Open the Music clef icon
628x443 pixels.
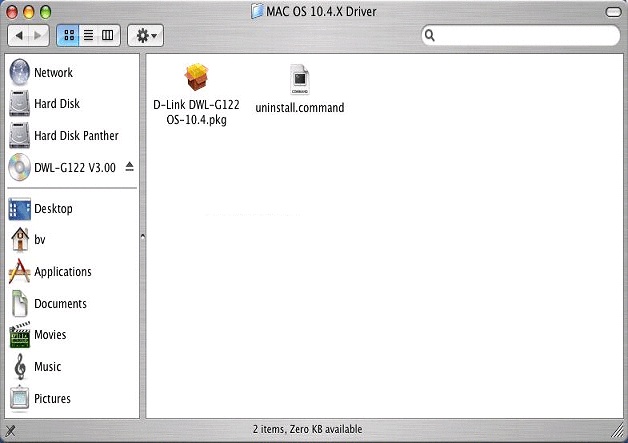point(20,366)
